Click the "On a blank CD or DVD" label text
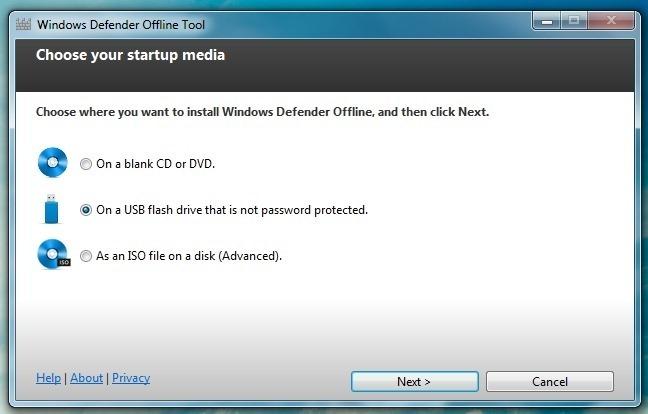The width and height of the screenshot is (648, 414). (x=155, y=164)
